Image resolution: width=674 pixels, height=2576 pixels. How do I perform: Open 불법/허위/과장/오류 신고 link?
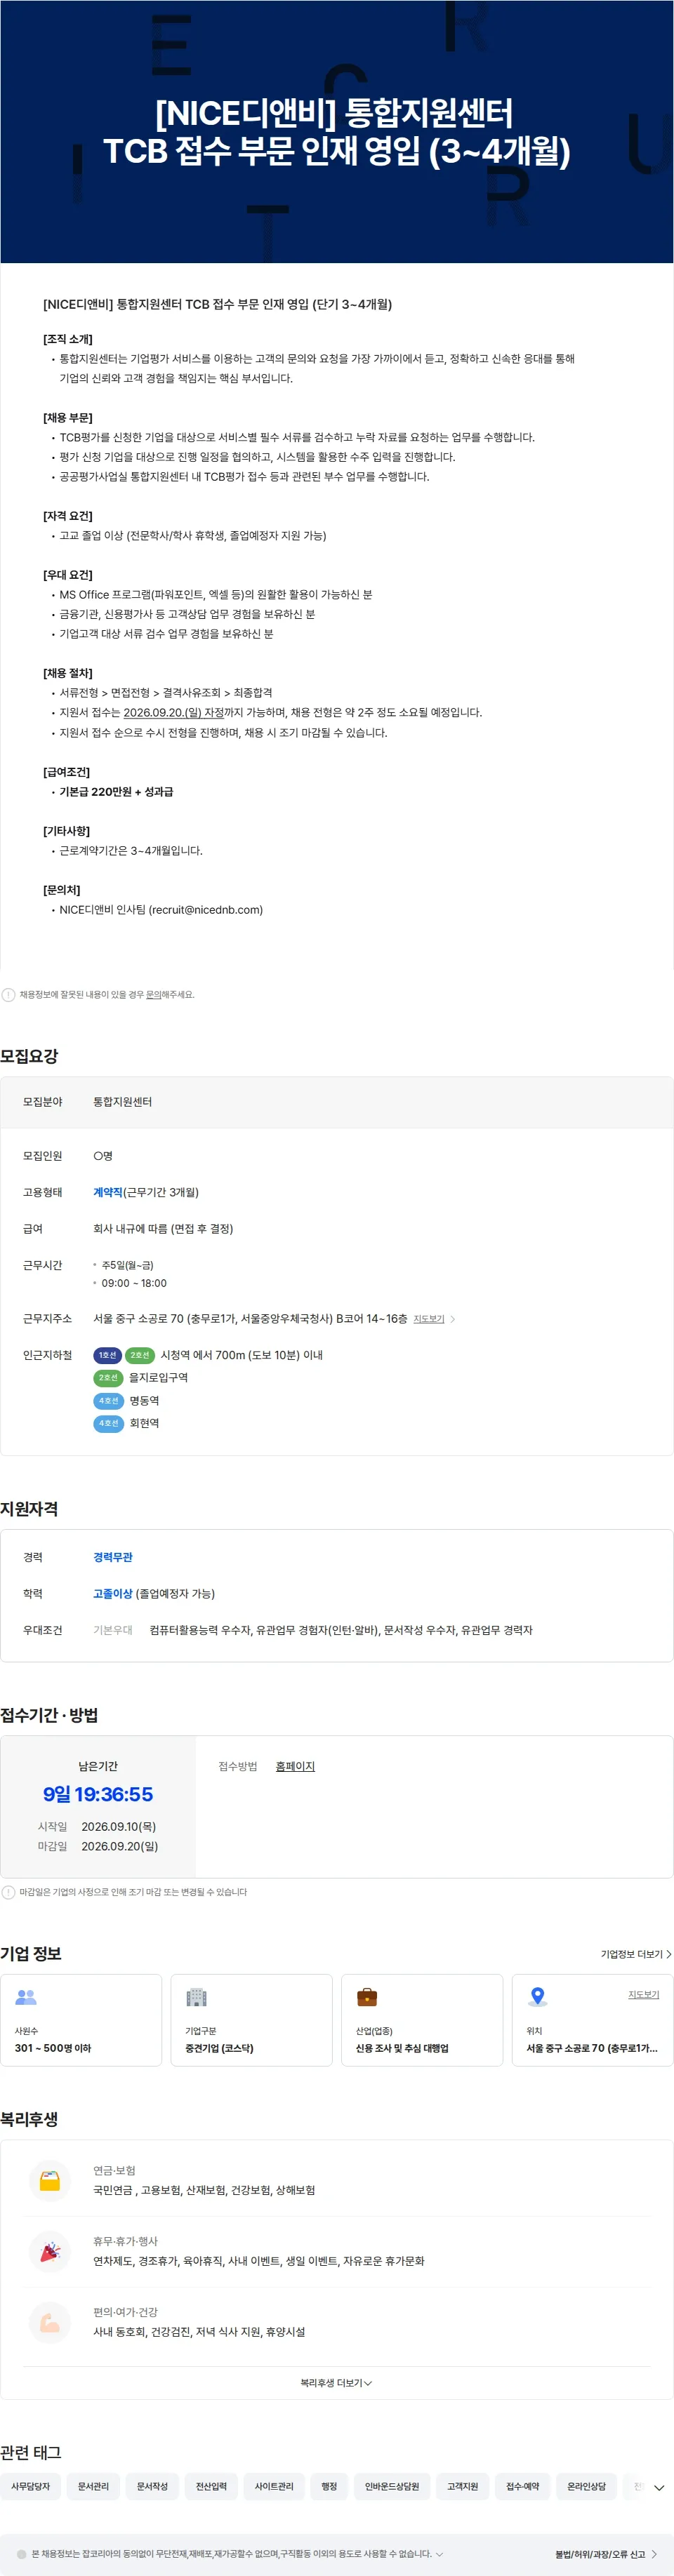(606, 2554)
